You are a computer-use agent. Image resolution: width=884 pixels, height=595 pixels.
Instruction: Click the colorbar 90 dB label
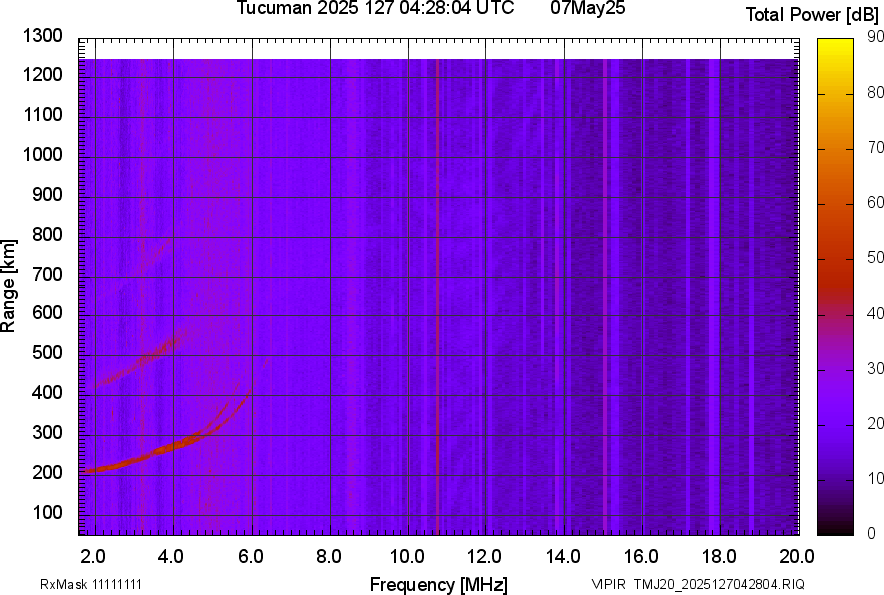(875, 37)
